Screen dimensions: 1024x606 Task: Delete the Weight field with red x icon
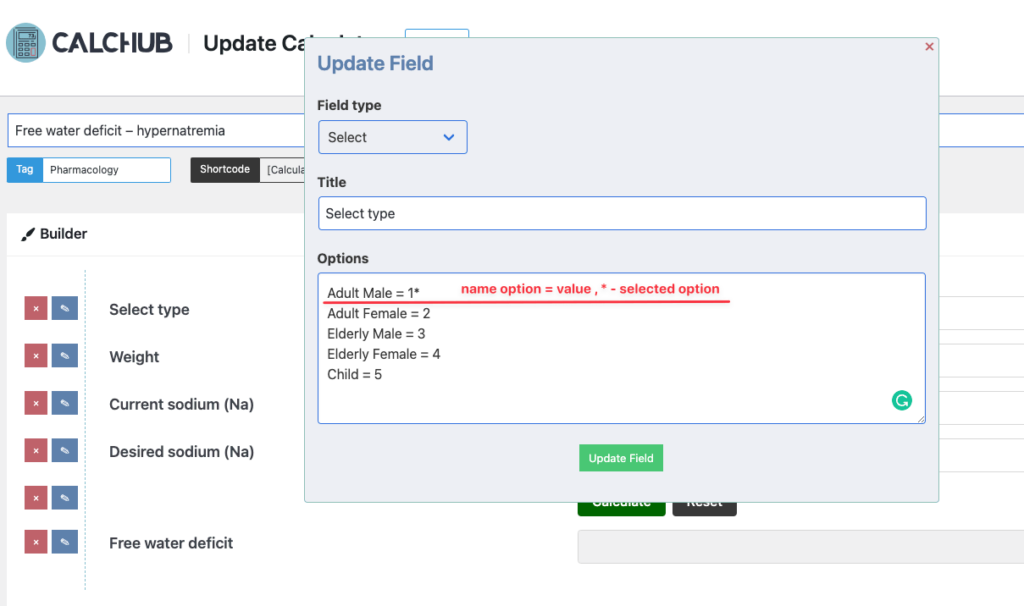click(35, 355)
